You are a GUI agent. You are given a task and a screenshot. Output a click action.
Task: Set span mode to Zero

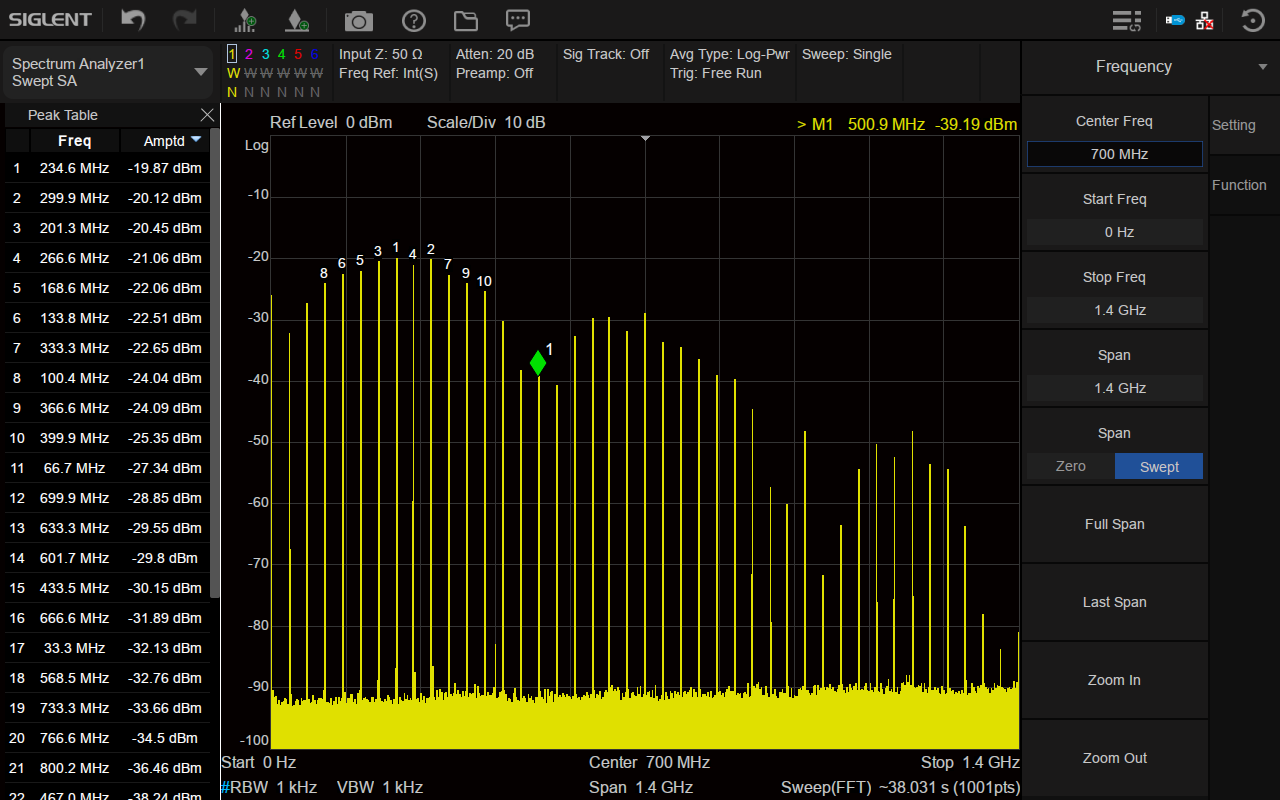1070,467
